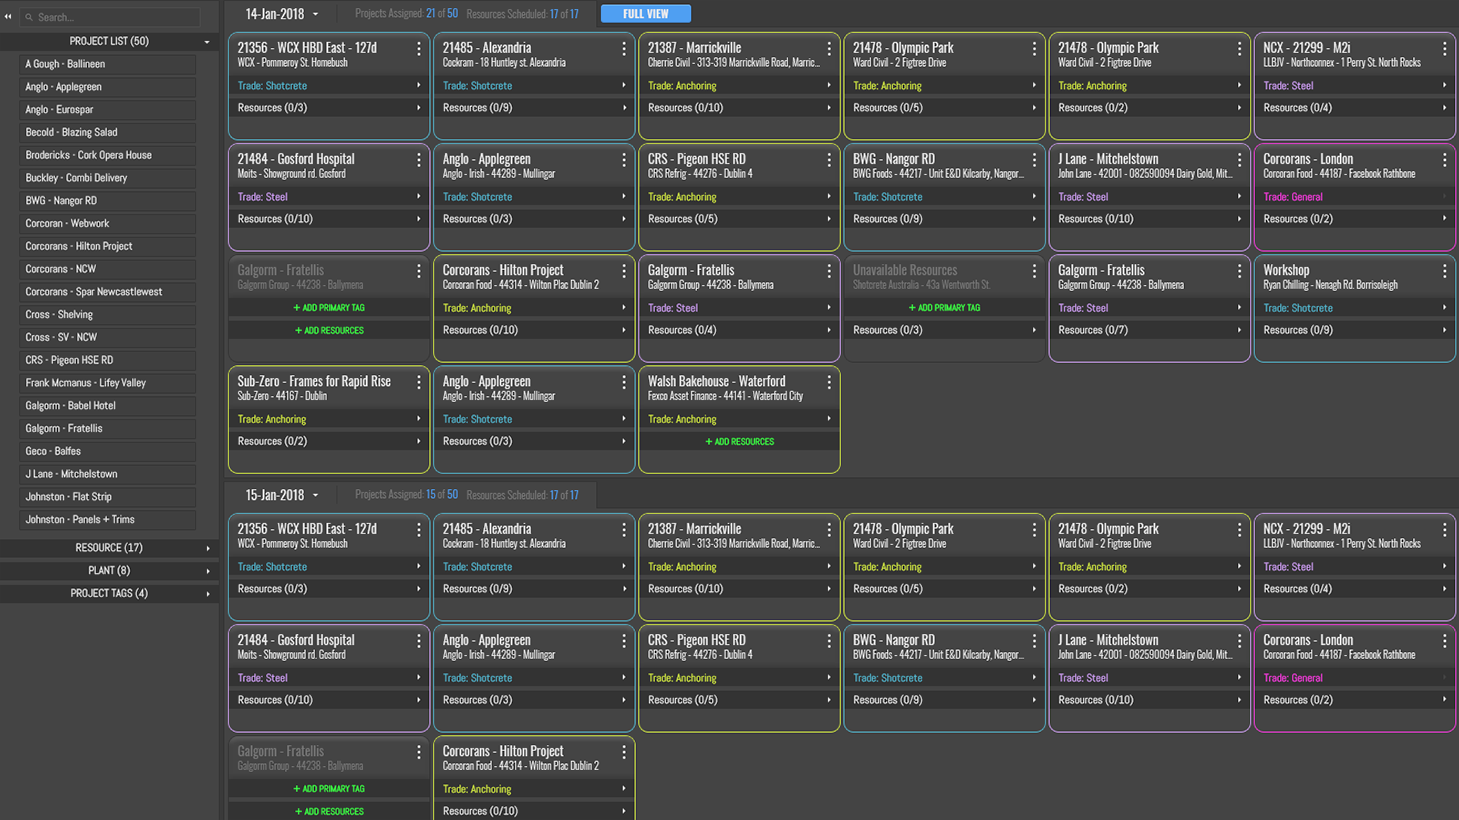
Task: Open options for 21356 WCX card under 15-Jan-2018
Action: 419,530
